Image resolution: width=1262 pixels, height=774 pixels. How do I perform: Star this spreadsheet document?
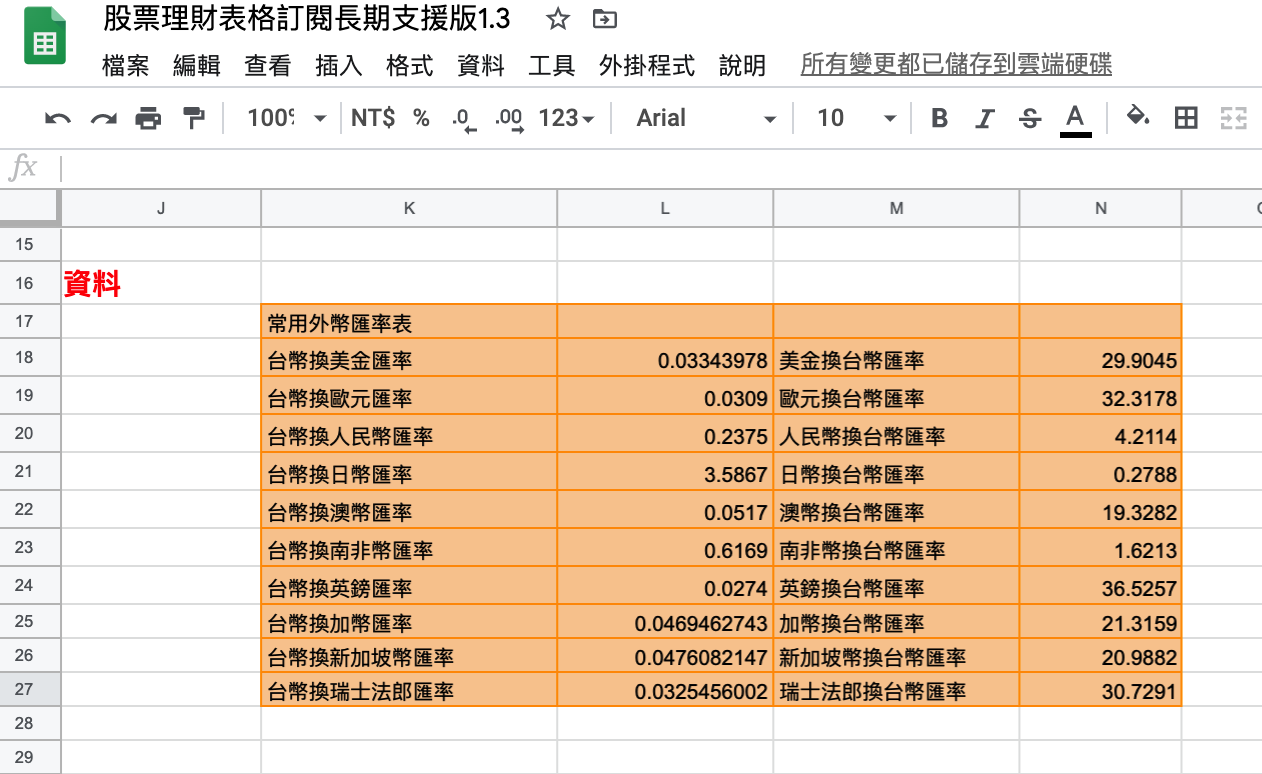pyautogui.click(x=558, y=19)
